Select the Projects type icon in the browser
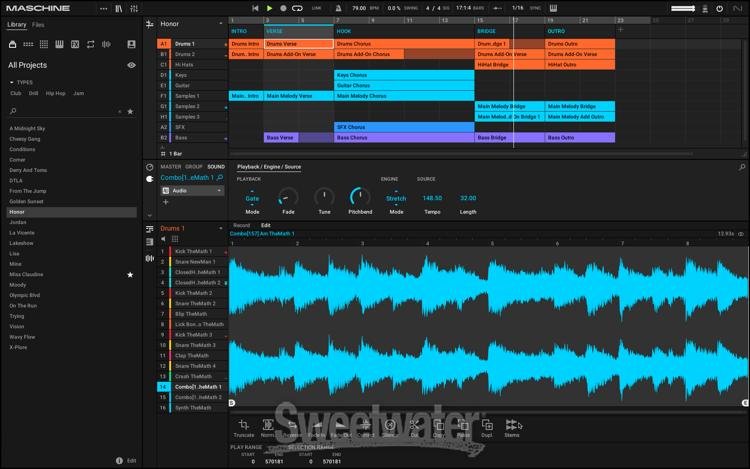This screenshot has height=469, width=750. [13, 44]
